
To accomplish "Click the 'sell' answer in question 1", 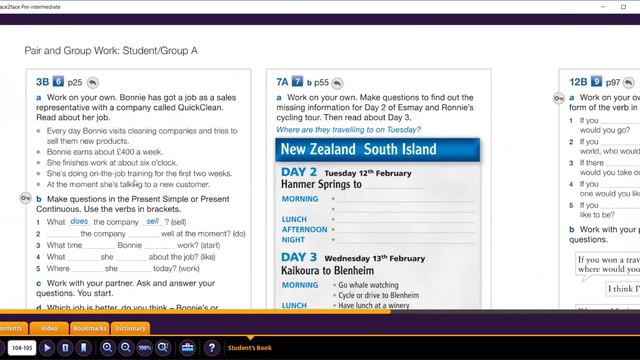I will 152,221.
